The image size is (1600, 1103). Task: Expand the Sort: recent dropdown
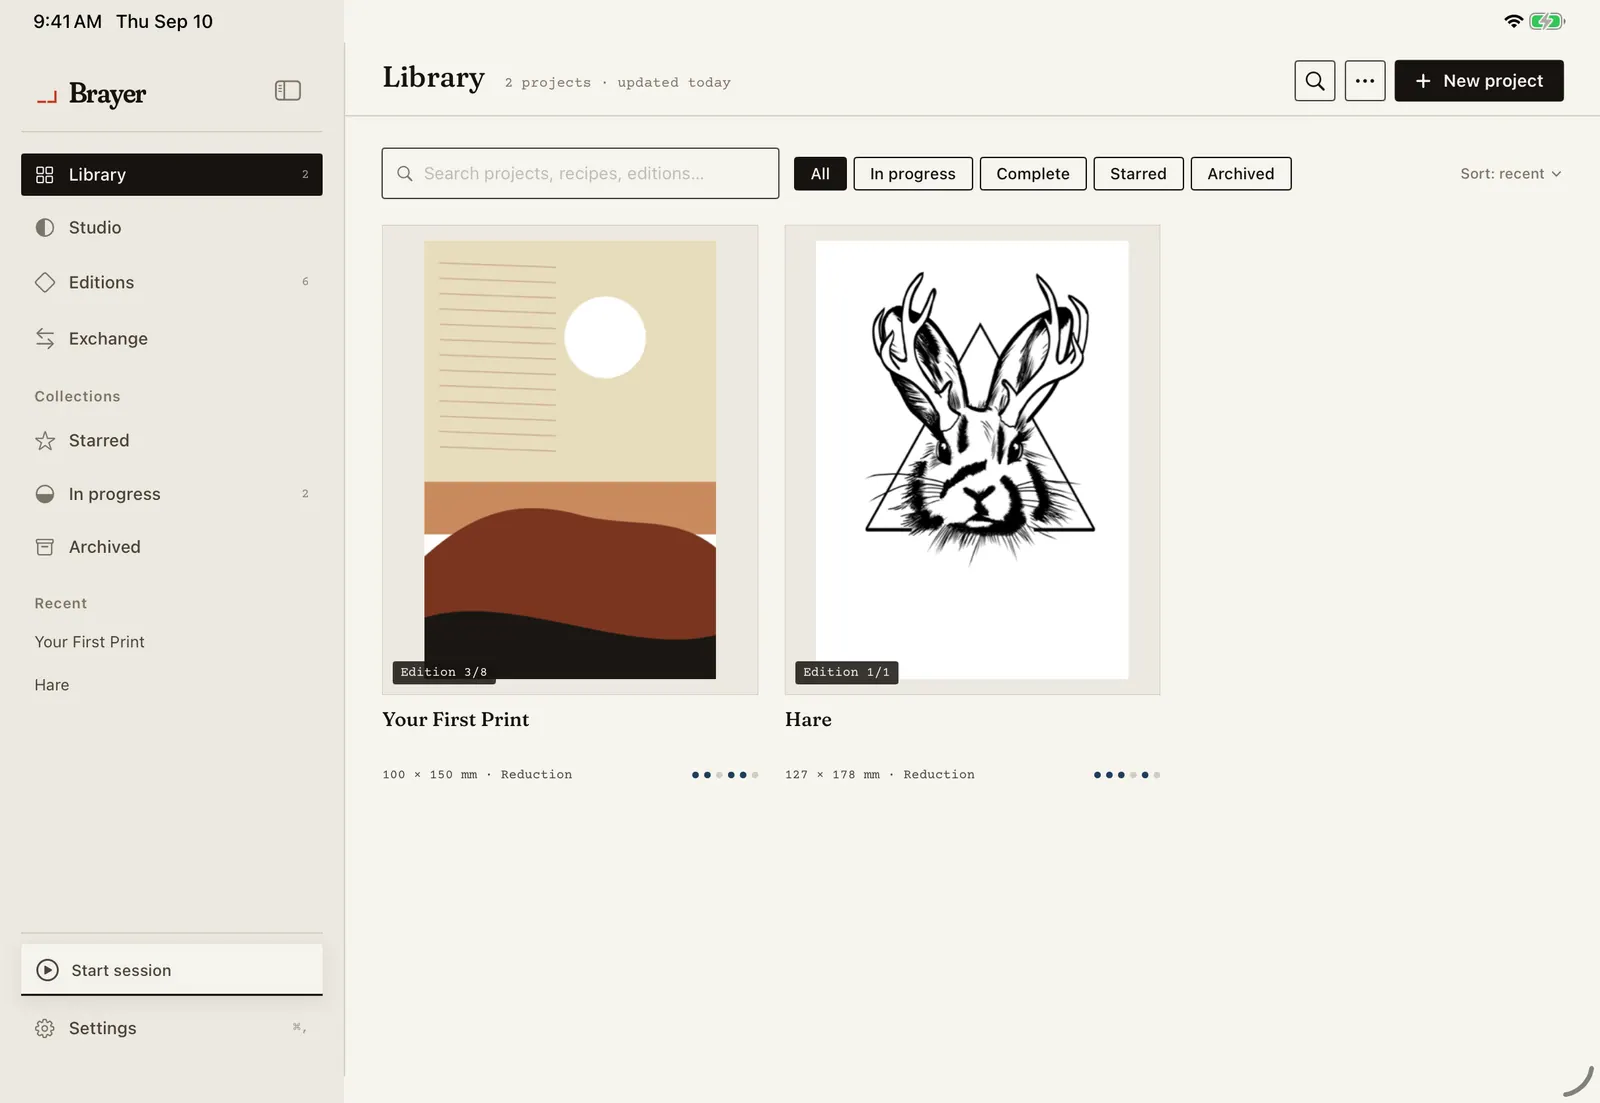click(x=1510, y=174)
